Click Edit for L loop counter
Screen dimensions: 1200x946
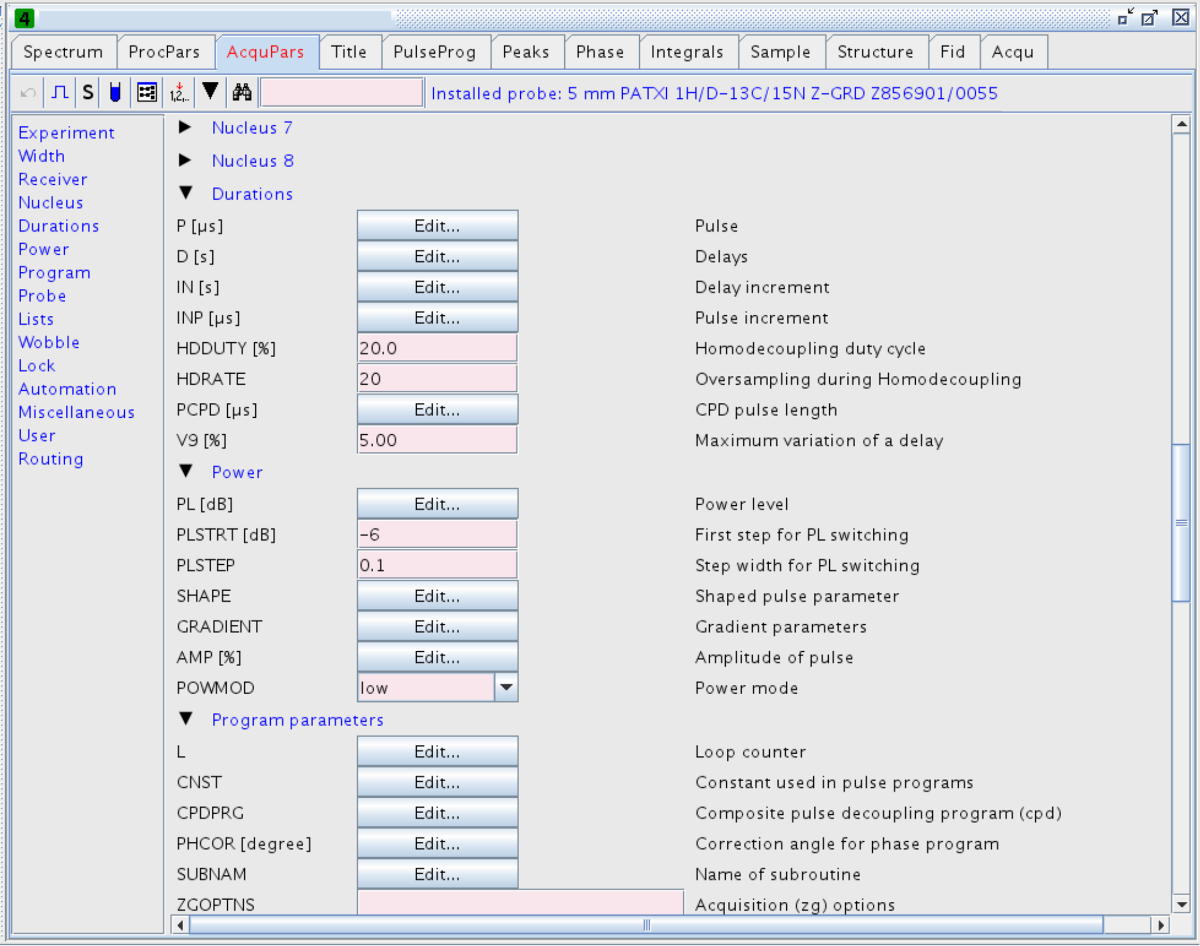437,752
